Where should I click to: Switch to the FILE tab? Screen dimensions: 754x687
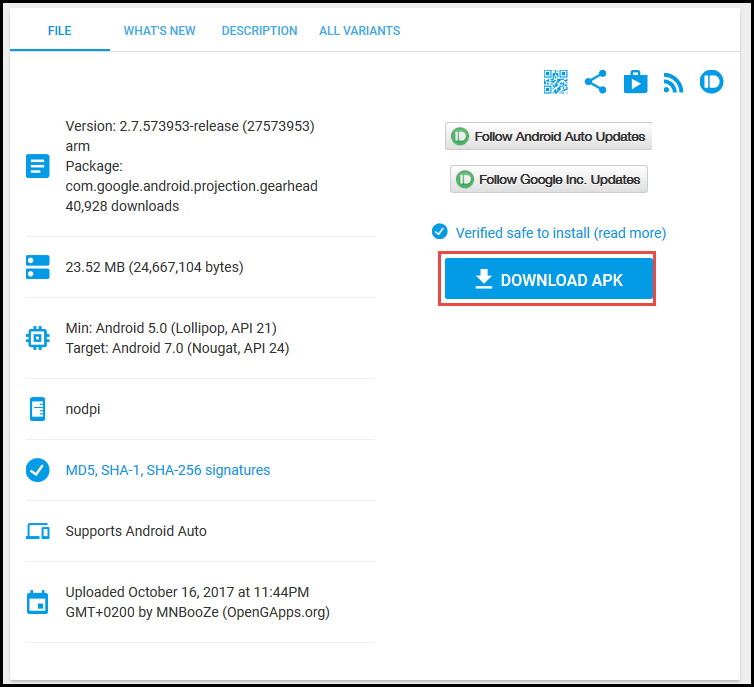(x=60, y=31)
